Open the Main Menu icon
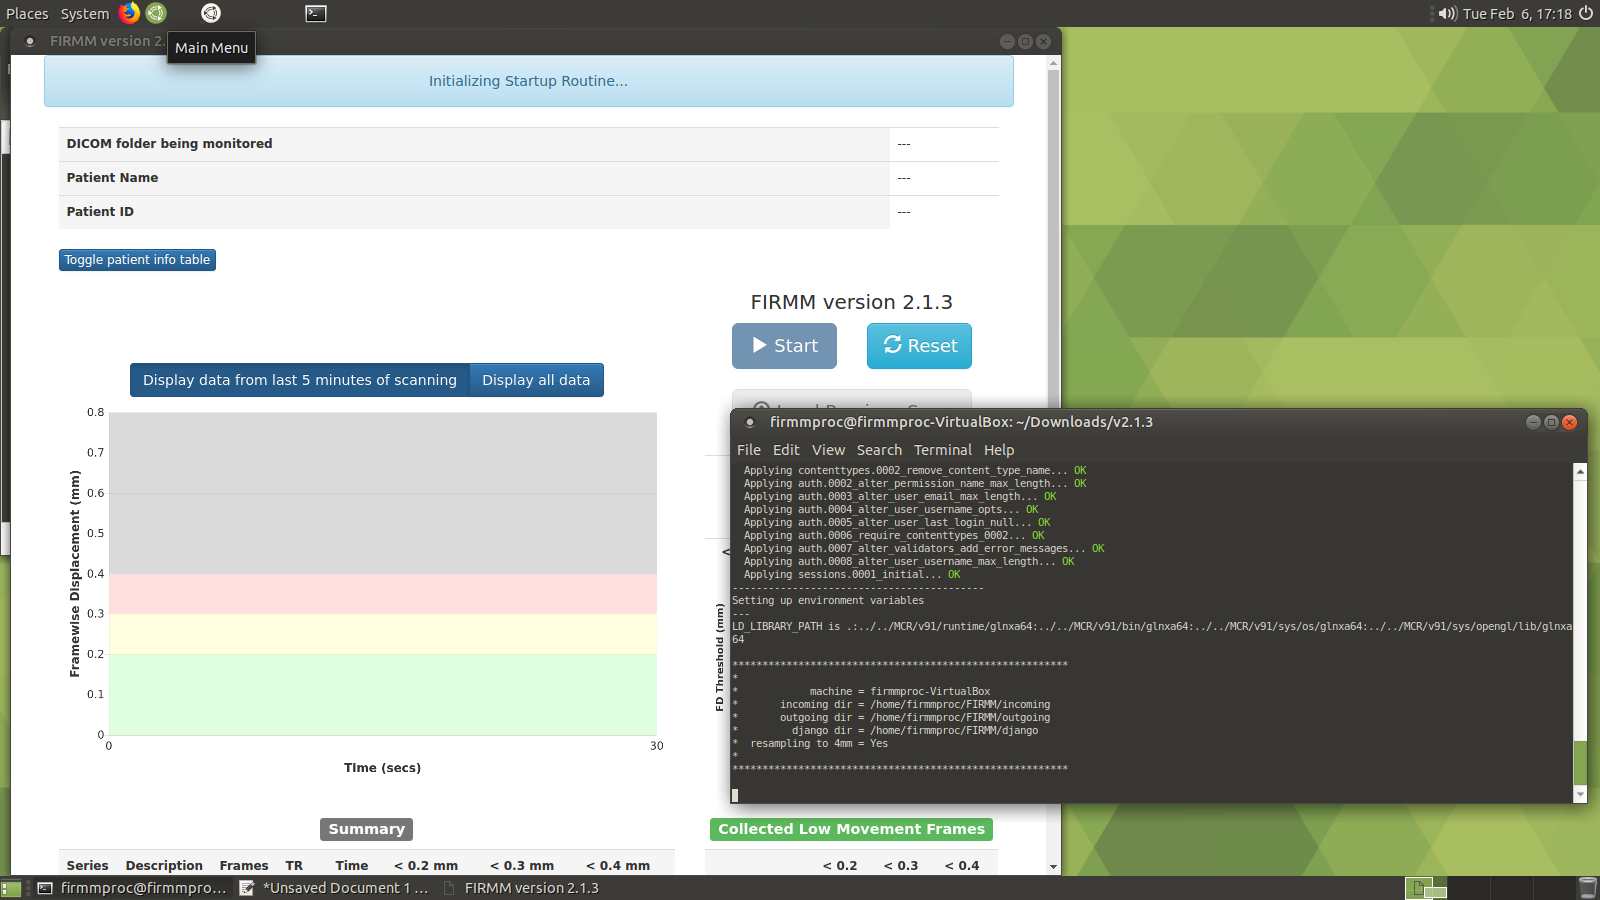The width and height of the screenshot is (1600, 900). (210, 13)
